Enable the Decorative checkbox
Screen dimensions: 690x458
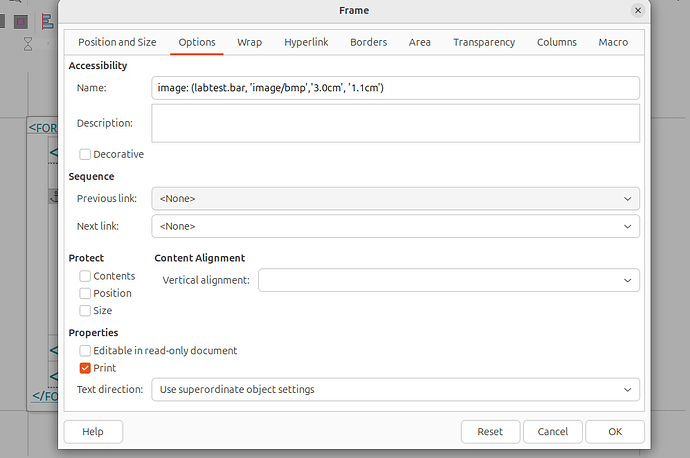click(85, 155)
